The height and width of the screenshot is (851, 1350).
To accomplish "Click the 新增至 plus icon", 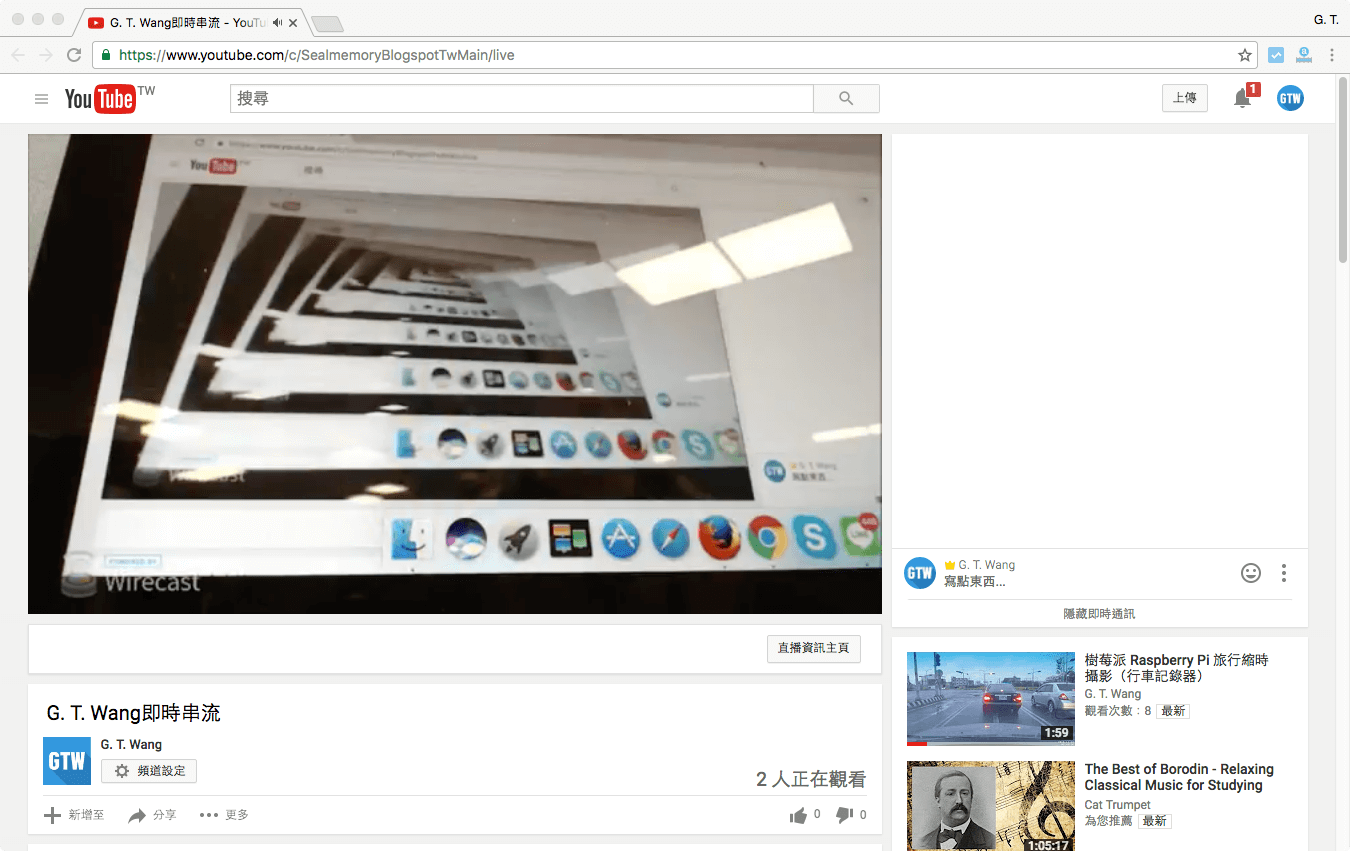I will [51, 814].
